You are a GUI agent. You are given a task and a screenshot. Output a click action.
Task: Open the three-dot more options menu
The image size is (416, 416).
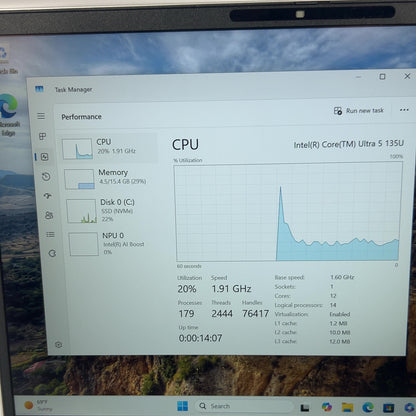[404, 110]
